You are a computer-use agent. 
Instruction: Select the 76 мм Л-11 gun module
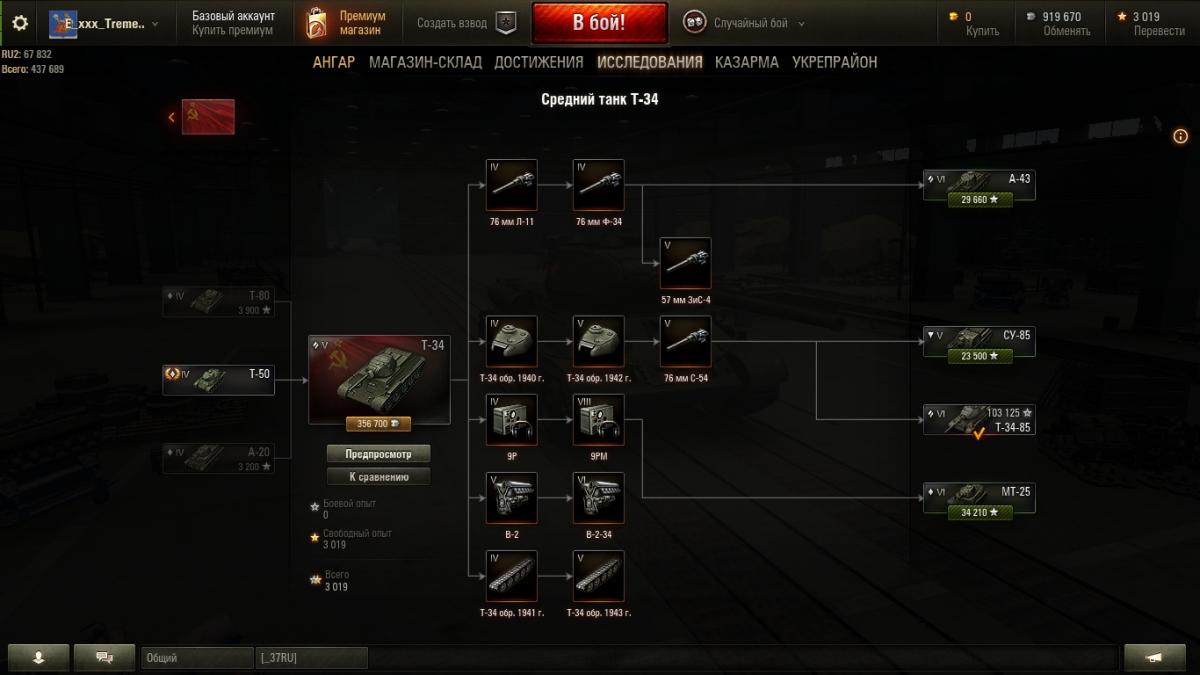pyautogui.click(x=511, y=185)
